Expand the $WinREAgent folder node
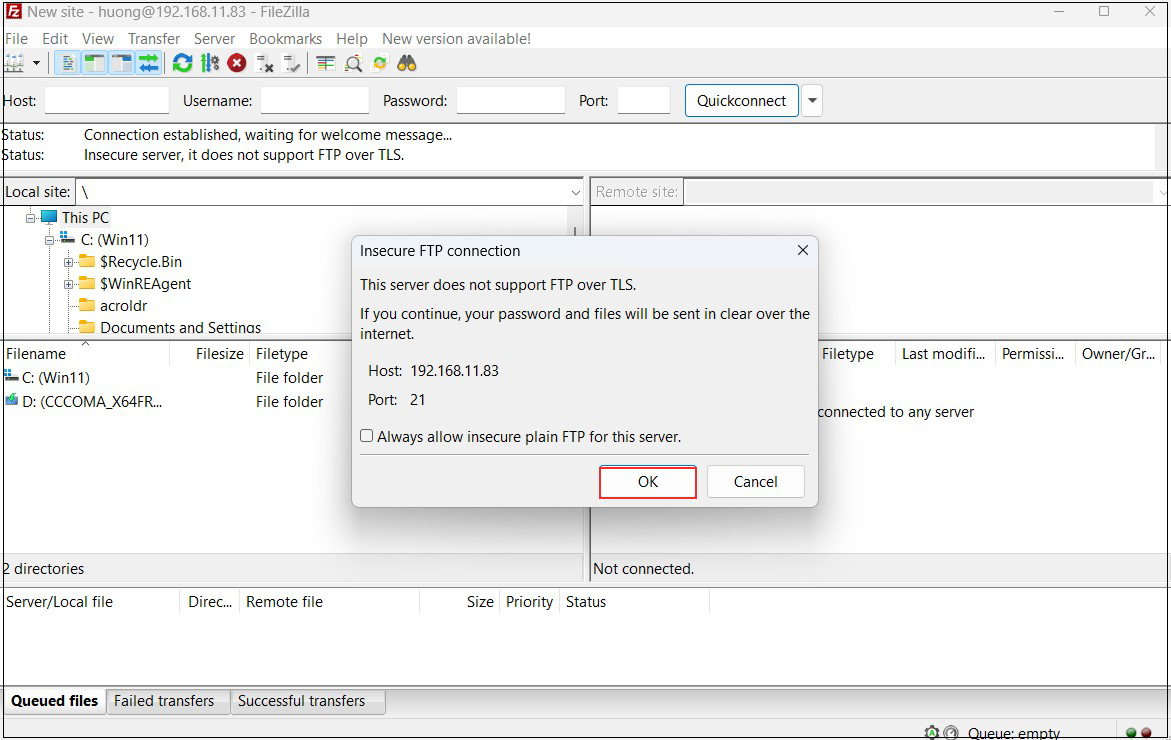This screenshot has height=740, width=1171. pos(68,284)
